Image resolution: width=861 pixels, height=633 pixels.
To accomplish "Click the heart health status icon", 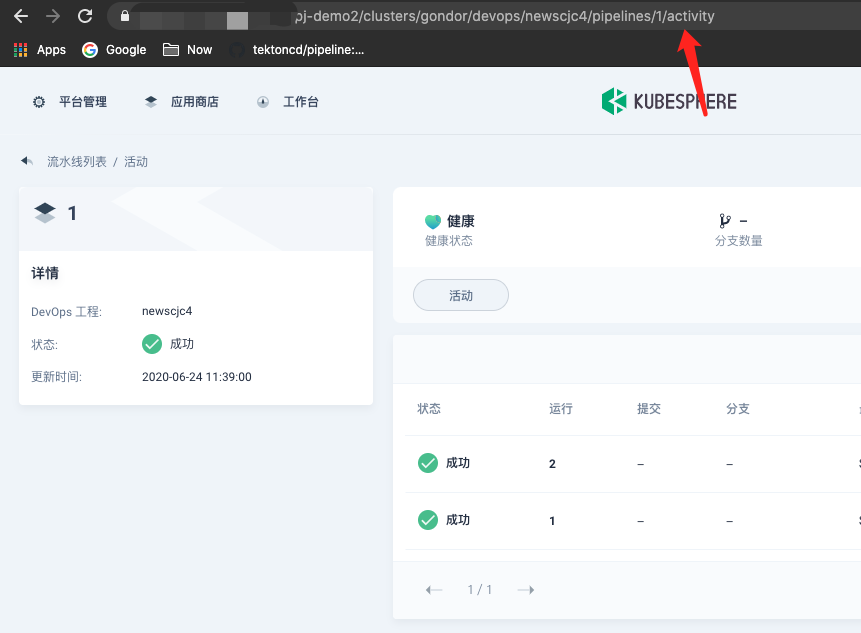I will click(433, 222).
